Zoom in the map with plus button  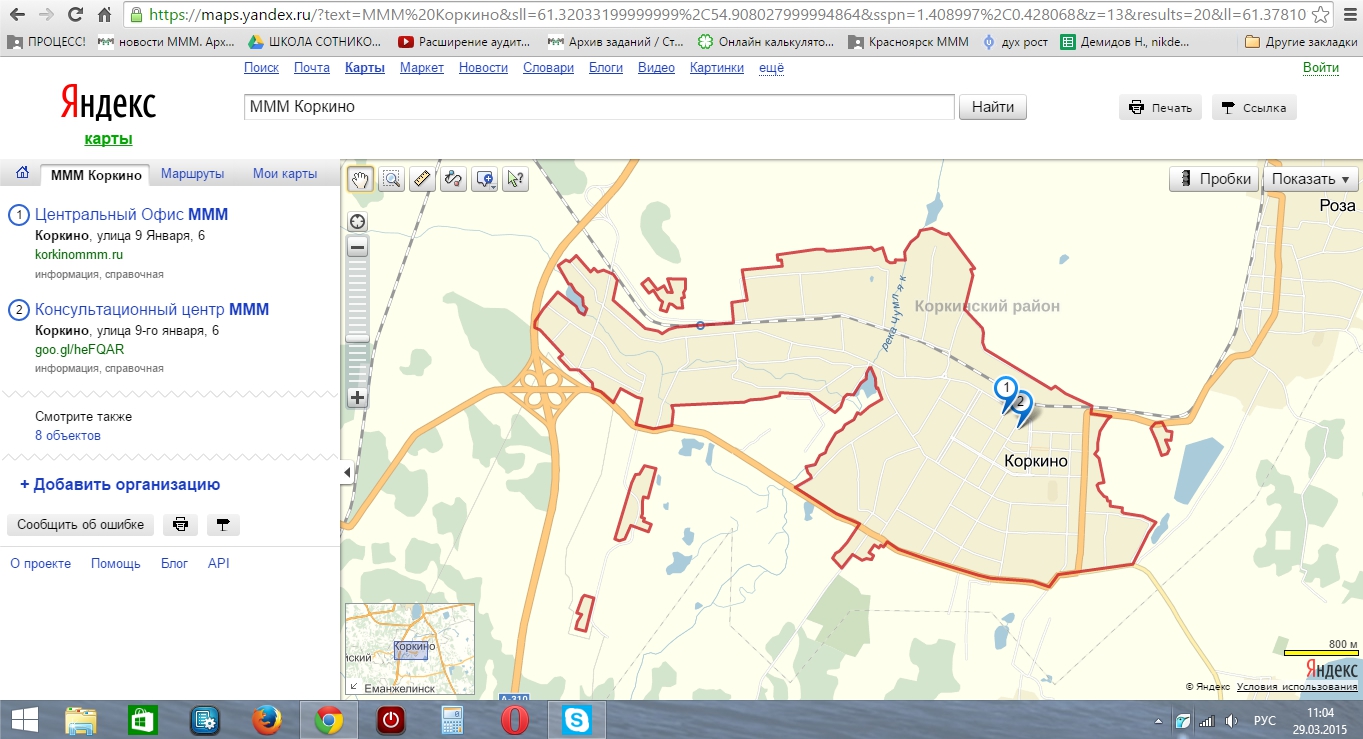(x=357, y=397)
